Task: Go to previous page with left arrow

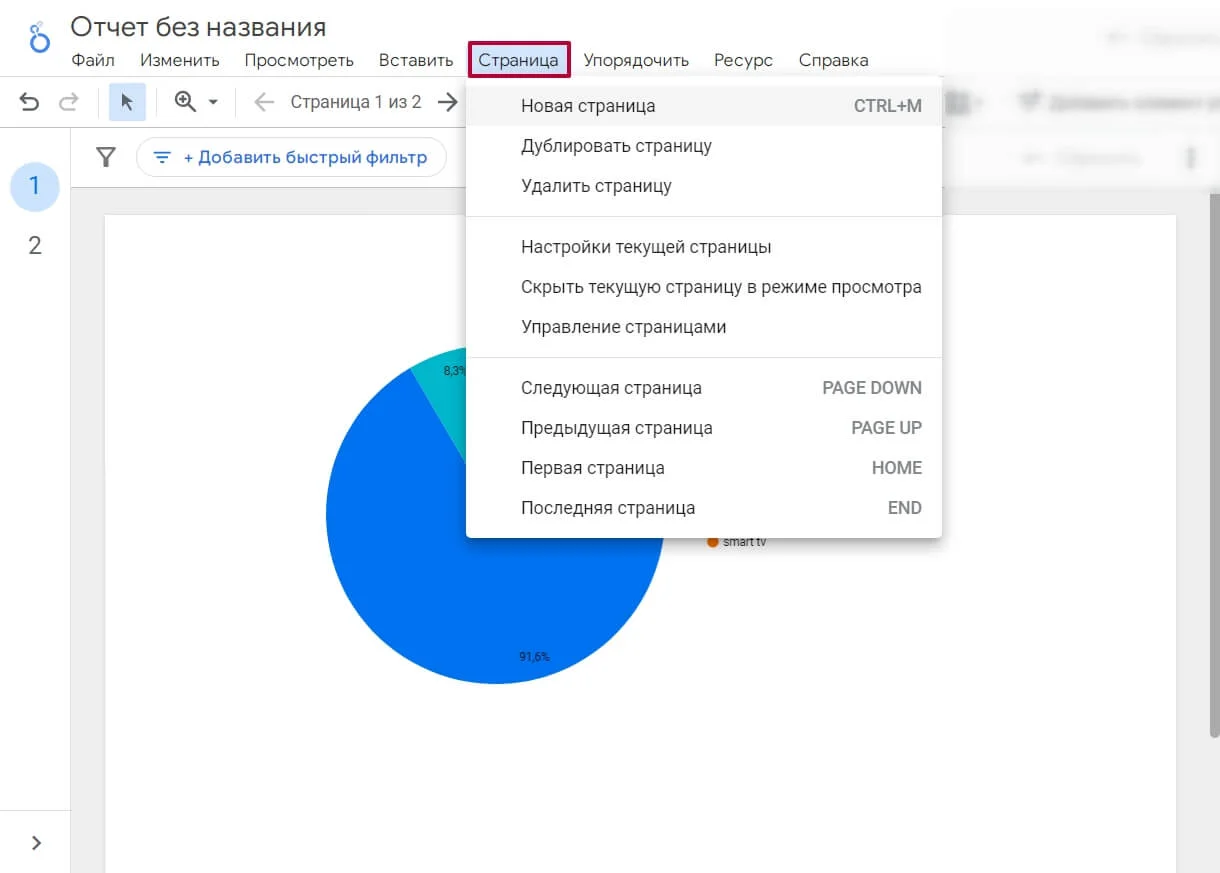Action: pyautogui.click(x=263, y=102)
